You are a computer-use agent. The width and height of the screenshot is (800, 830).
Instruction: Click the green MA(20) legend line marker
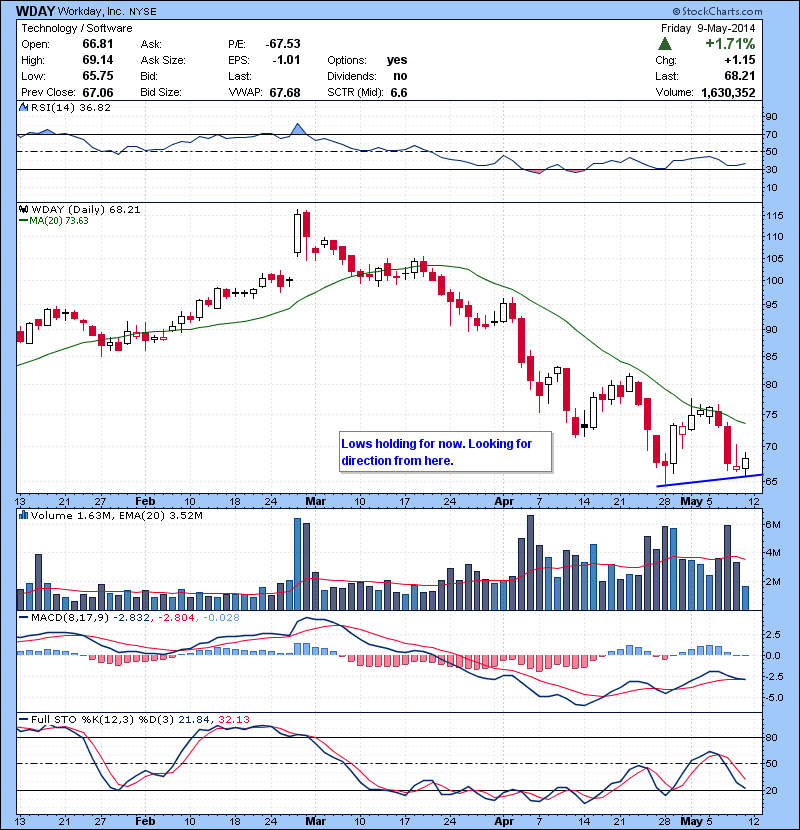coord(23,221)
